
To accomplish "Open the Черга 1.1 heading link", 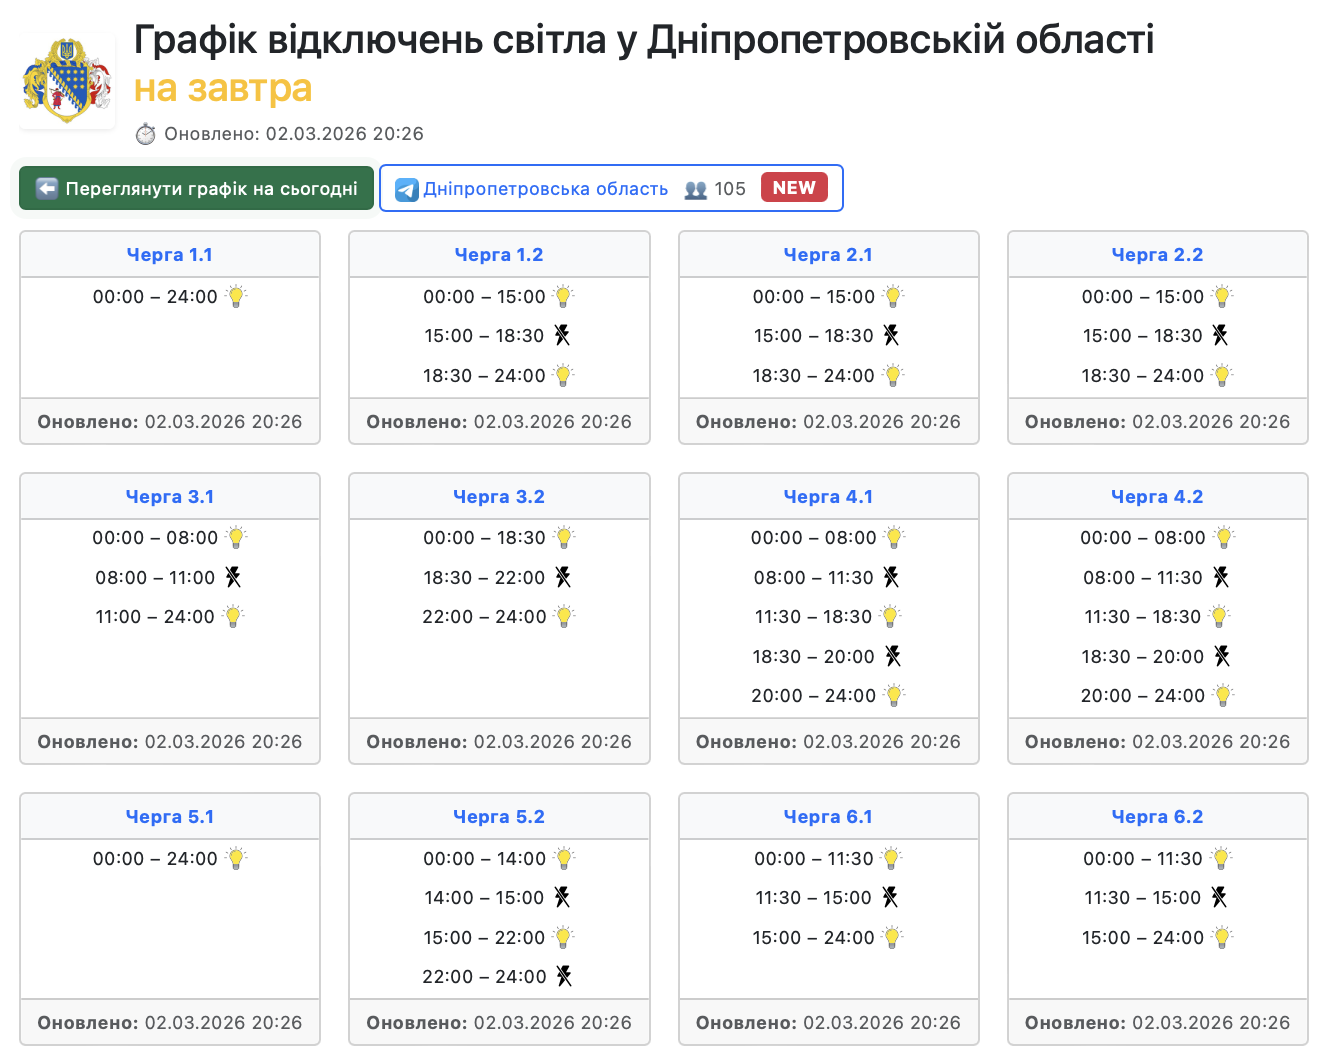I will pyautogui.click(x=170, y=255).
